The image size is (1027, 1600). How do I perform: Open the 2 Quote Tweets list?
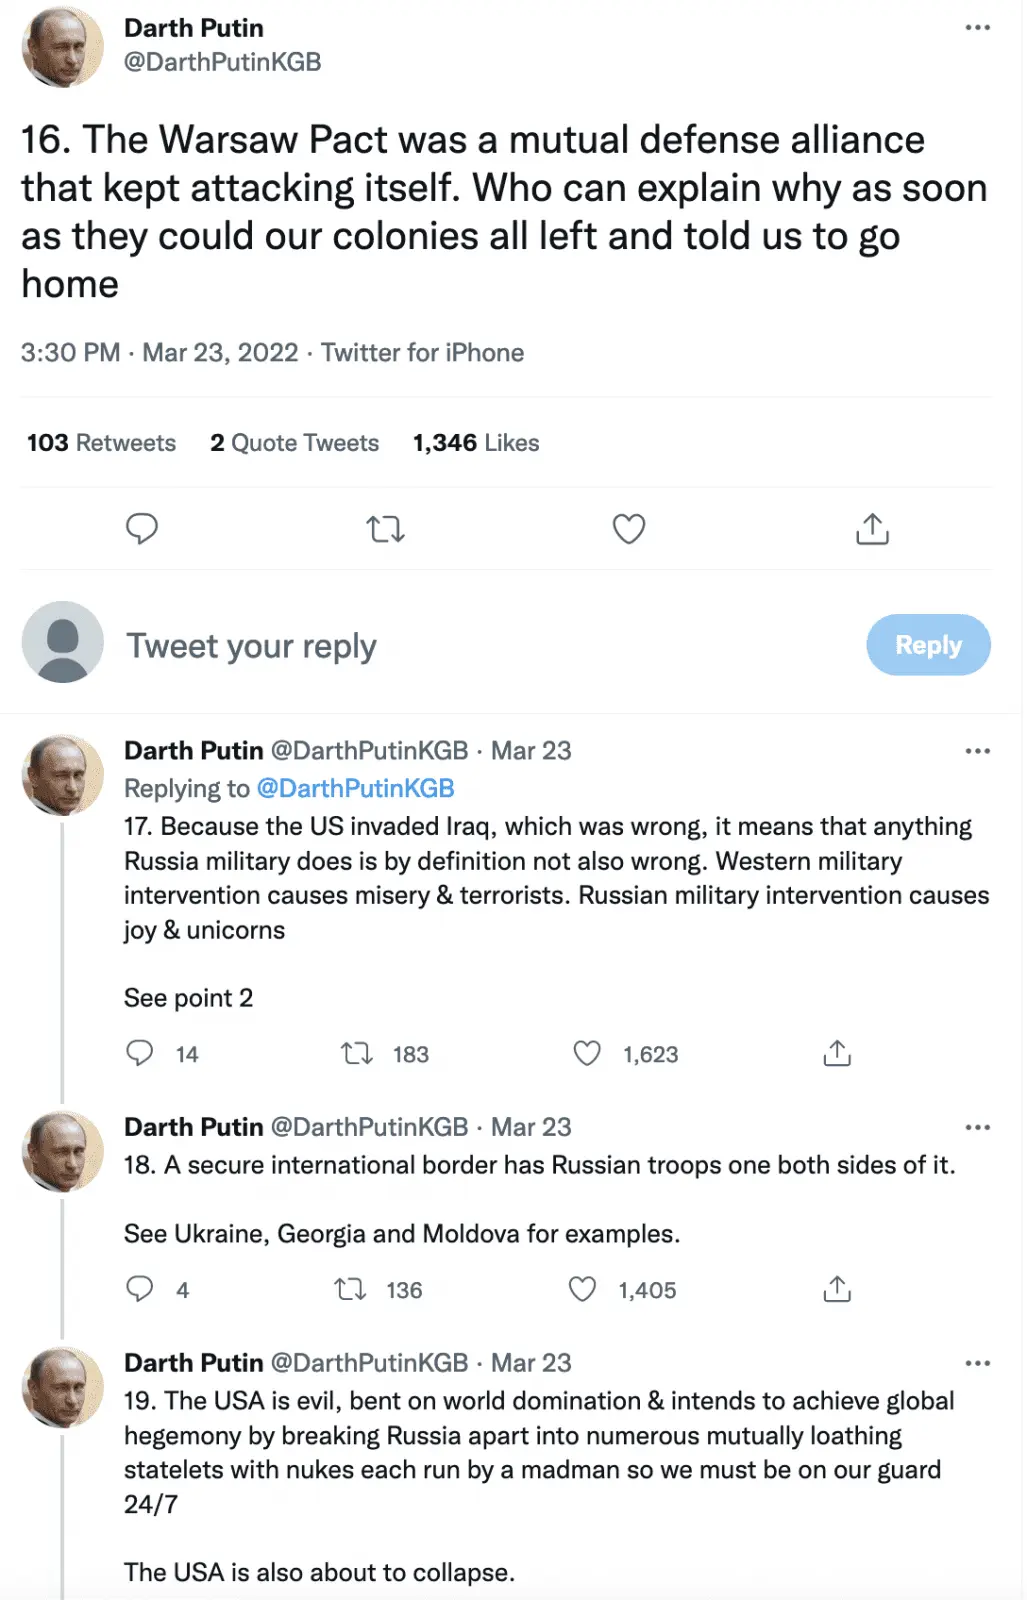tap(294, 443)
